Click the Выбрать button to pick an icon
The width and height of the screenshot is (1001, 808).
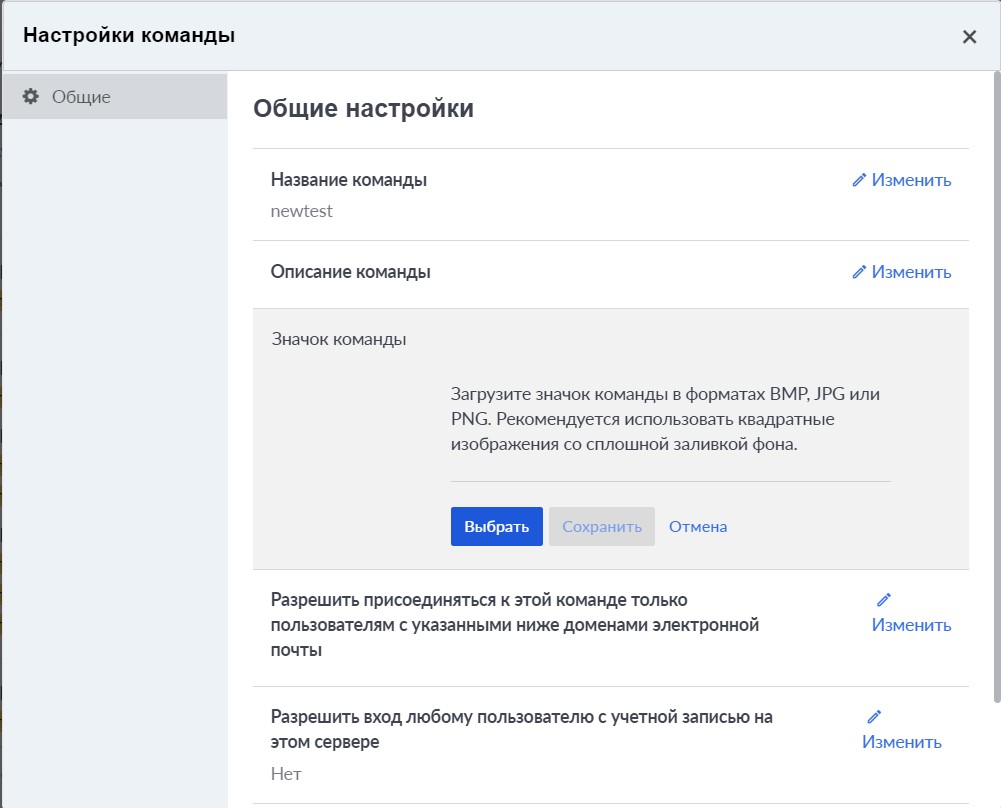click(x=496, y=525)
